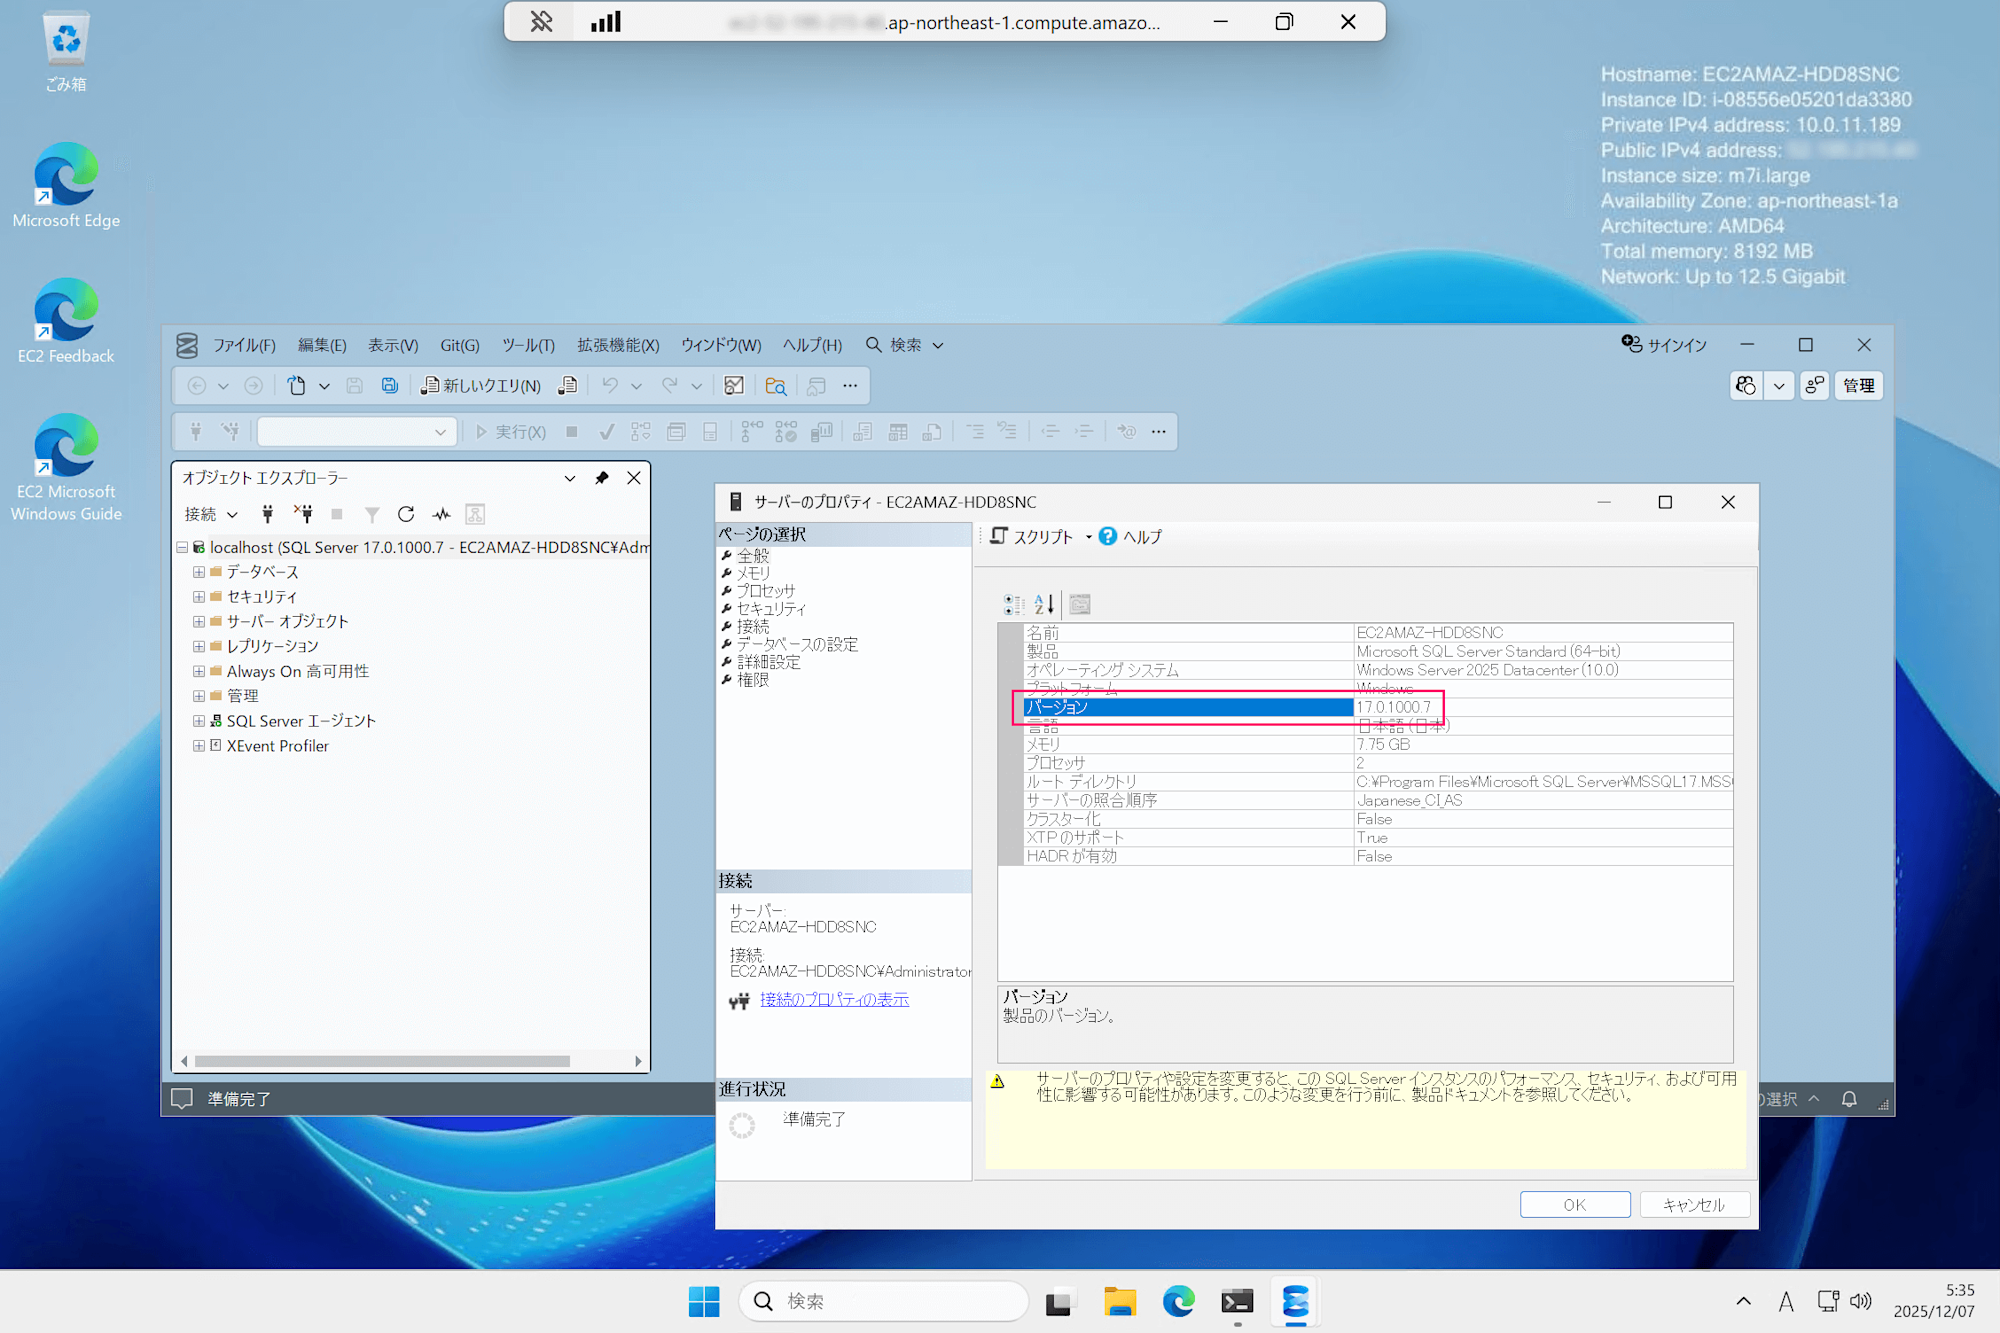This screenshot has width=2000, height=1333.
Task: Click the Connect plug icon in Object Explorer
Action: coord(267,513)
